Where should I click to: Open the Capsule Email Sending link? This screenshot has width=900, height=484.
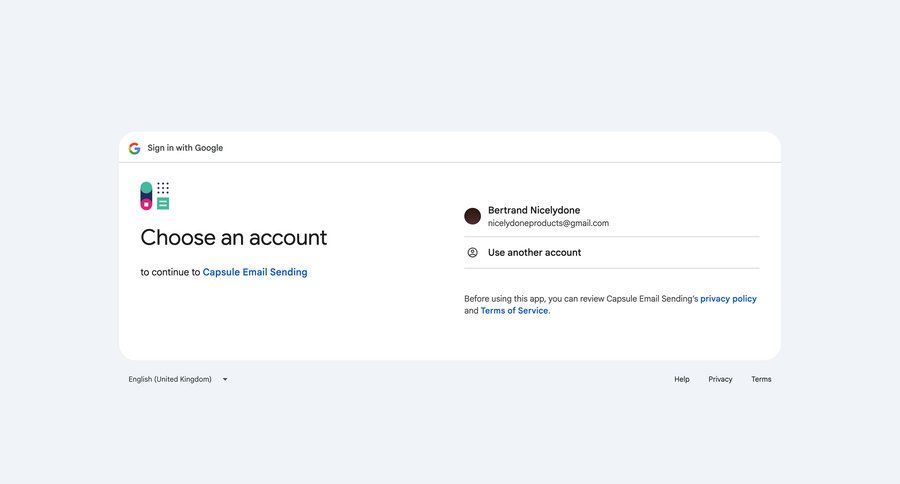coord(255,272)
